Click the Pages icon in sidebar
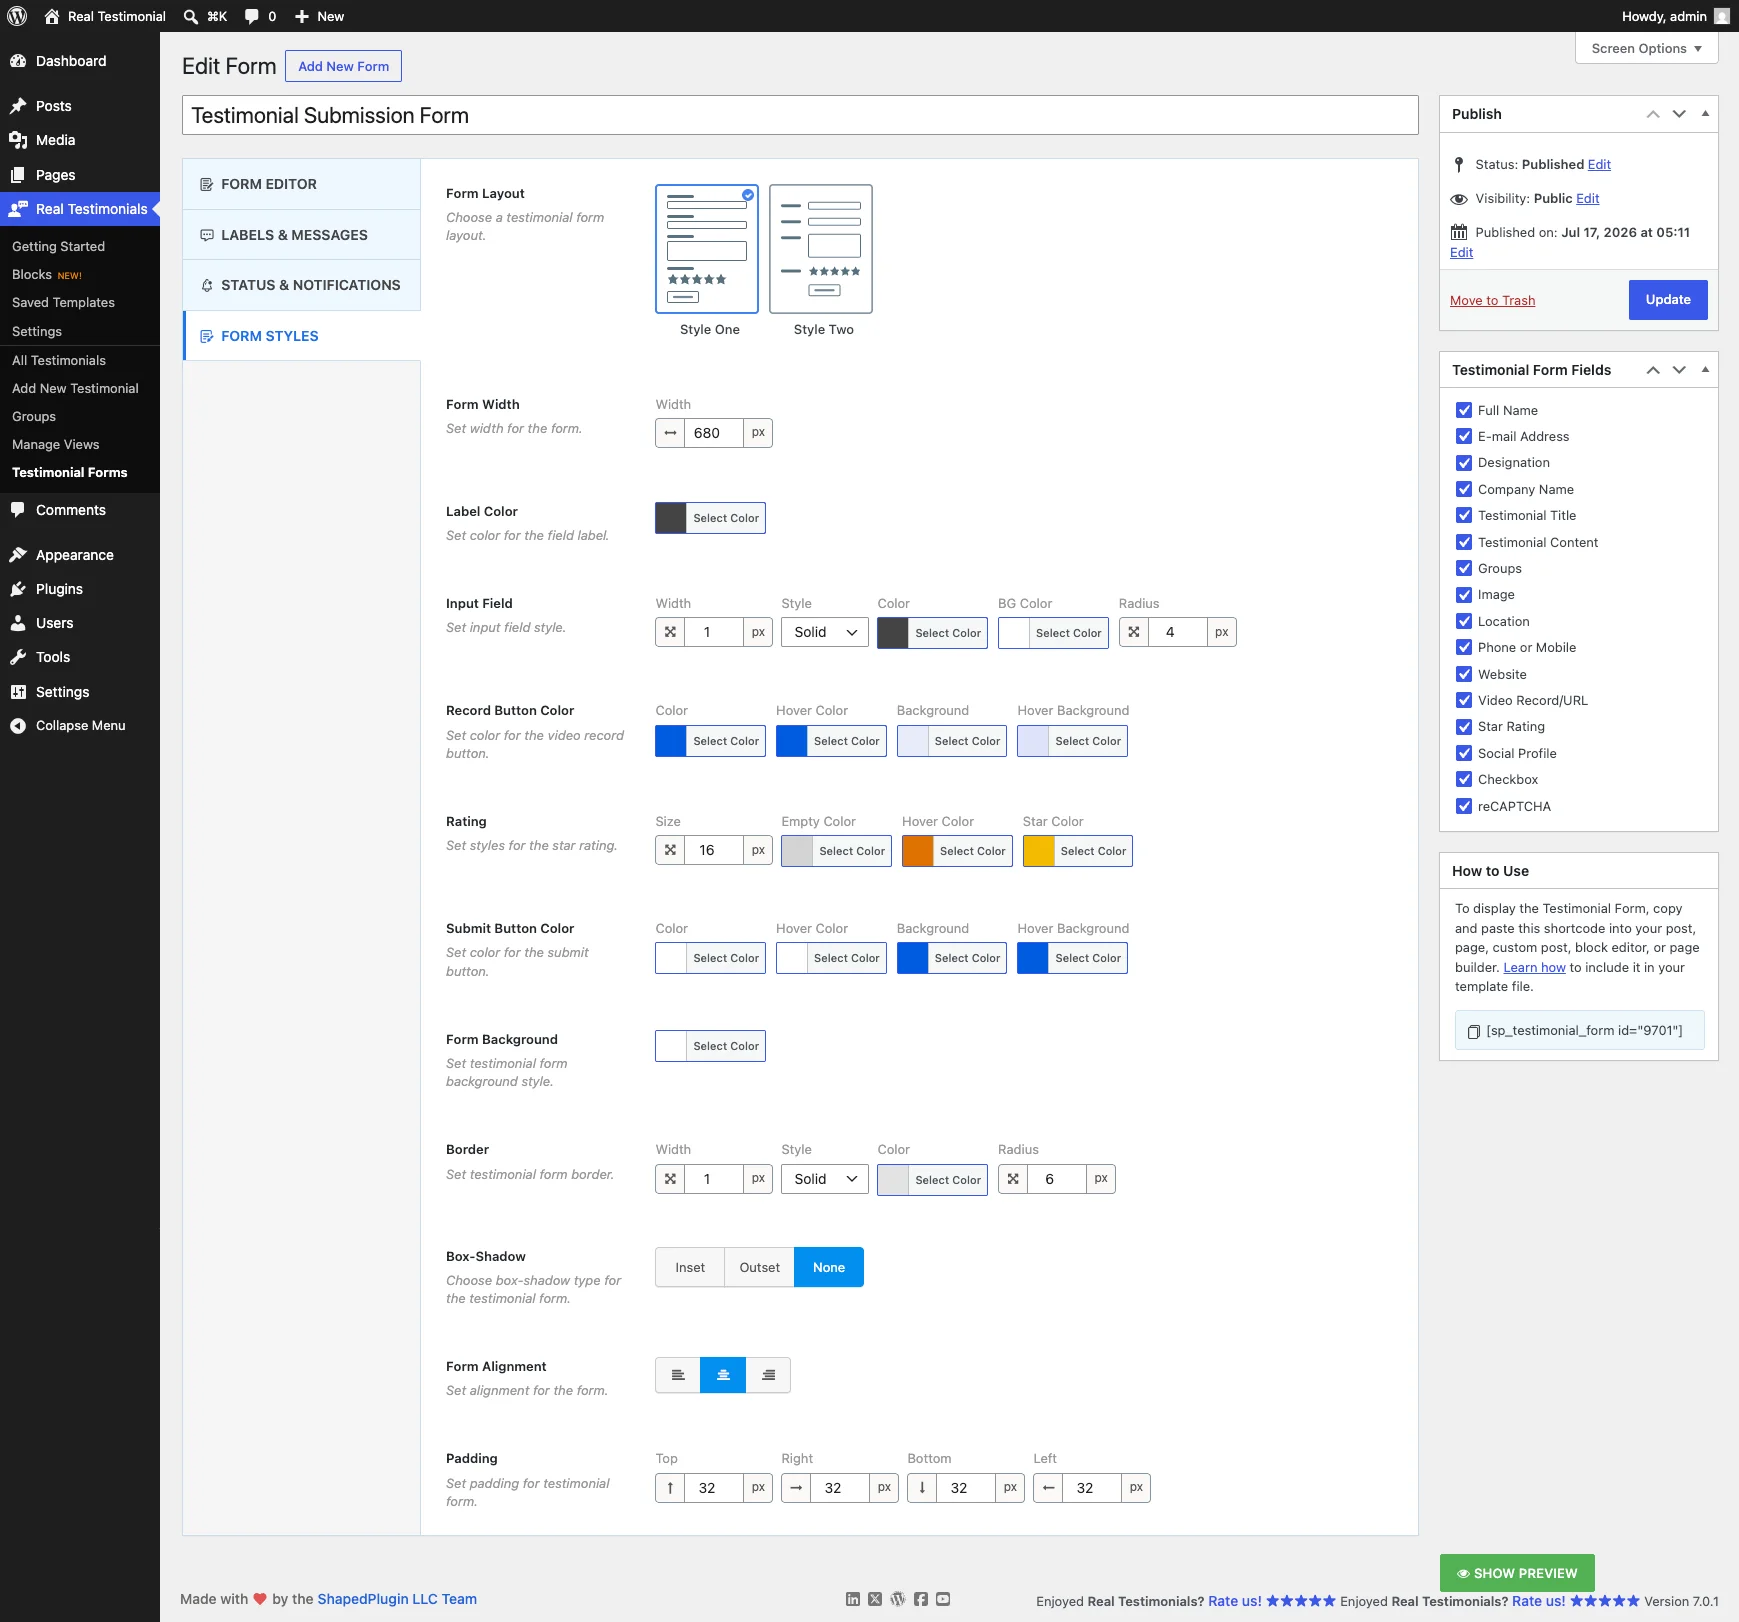1739x1622 pixels. (18, 175)
